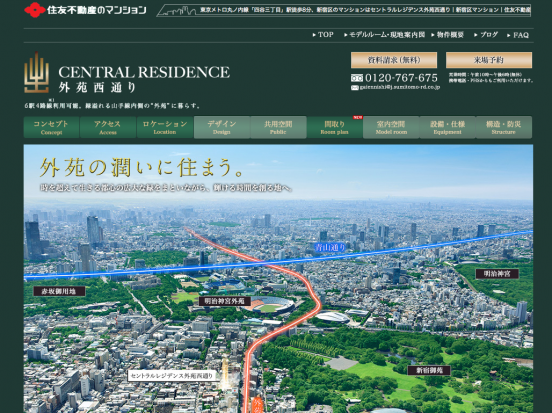Click the 明治神宮外苑 label on aerial photo
The width and height of the screenshot is (552, 413).
(225, 301)
